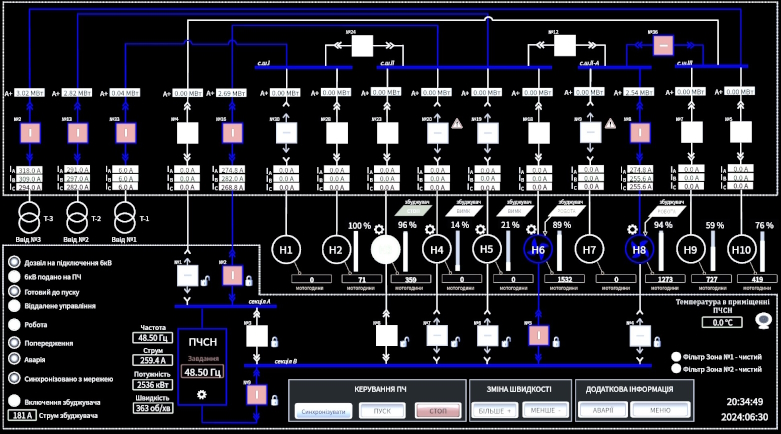
Task: Click the 14 % level bar by H4
Action: 458,251
